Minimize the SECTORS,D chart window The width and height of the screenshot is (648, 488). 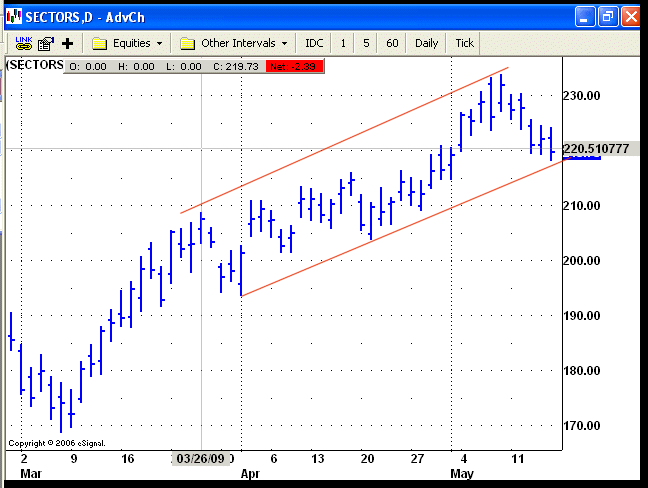[584, 17]
